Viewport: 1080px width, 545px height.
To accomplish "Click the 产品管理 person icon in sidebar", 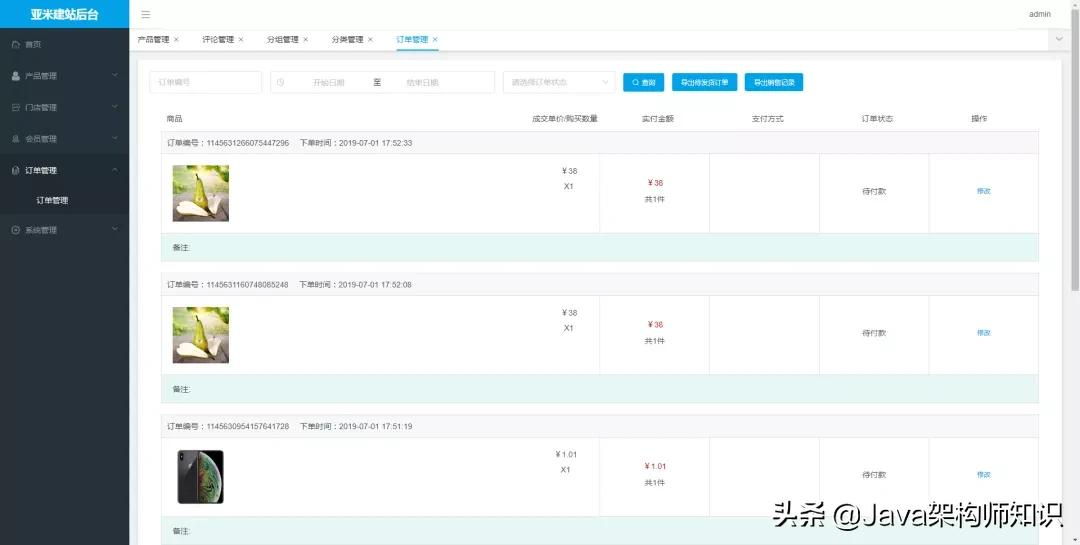I will click(x=16, y=76).
